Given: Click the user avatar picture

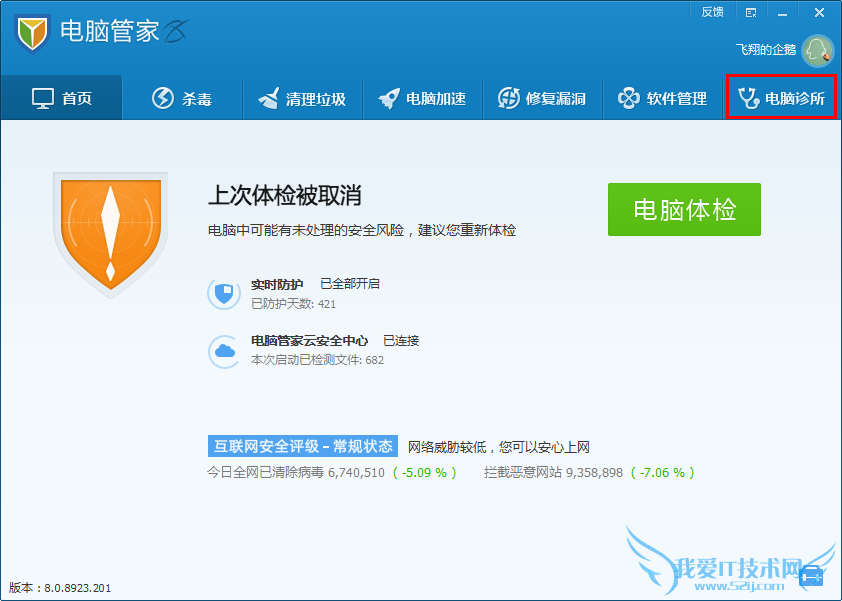Looking at the screenshot, I should 817,50.
